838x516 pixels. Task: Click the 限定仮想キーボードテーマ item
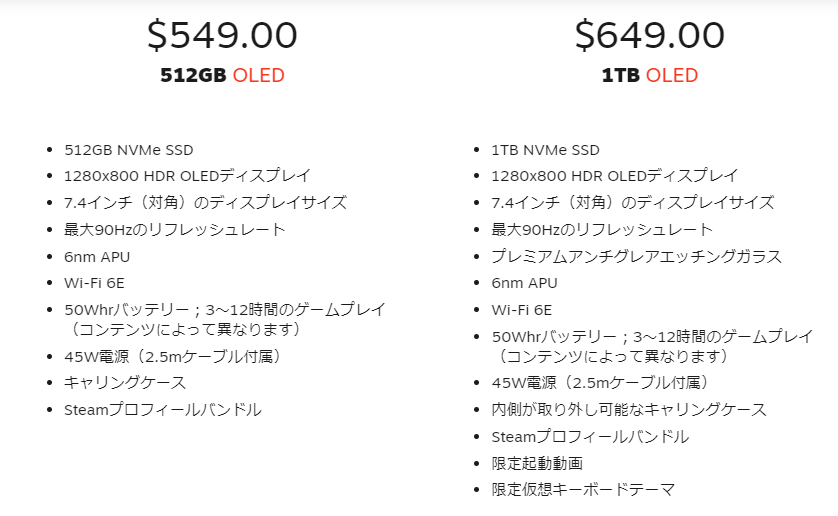(583, 489)
